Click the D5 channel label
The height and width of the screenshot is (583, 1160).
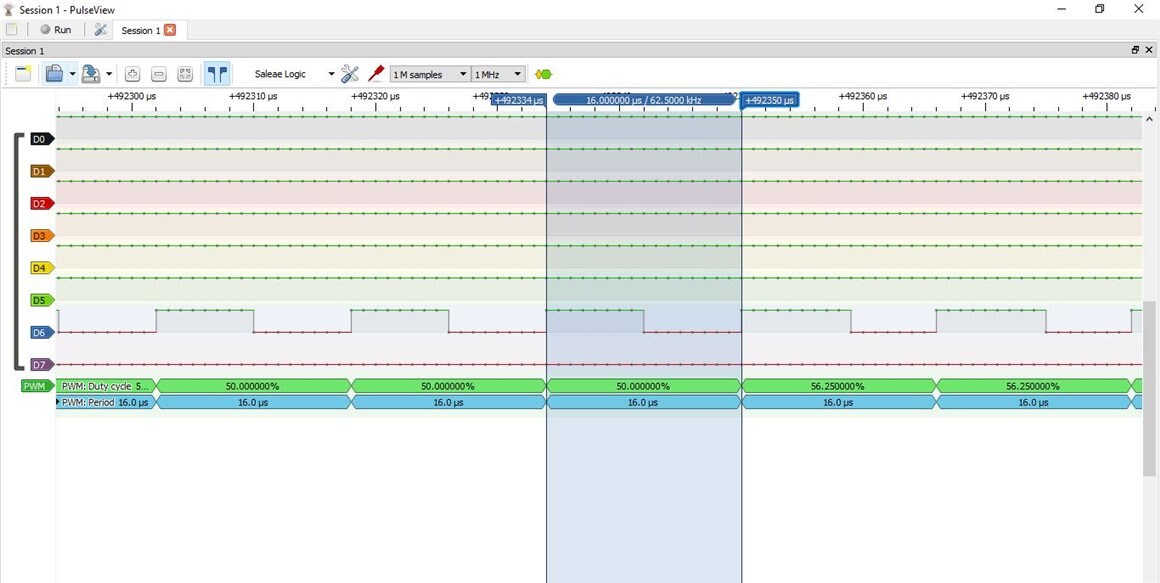pyautogui.click(x=42, y=300)
